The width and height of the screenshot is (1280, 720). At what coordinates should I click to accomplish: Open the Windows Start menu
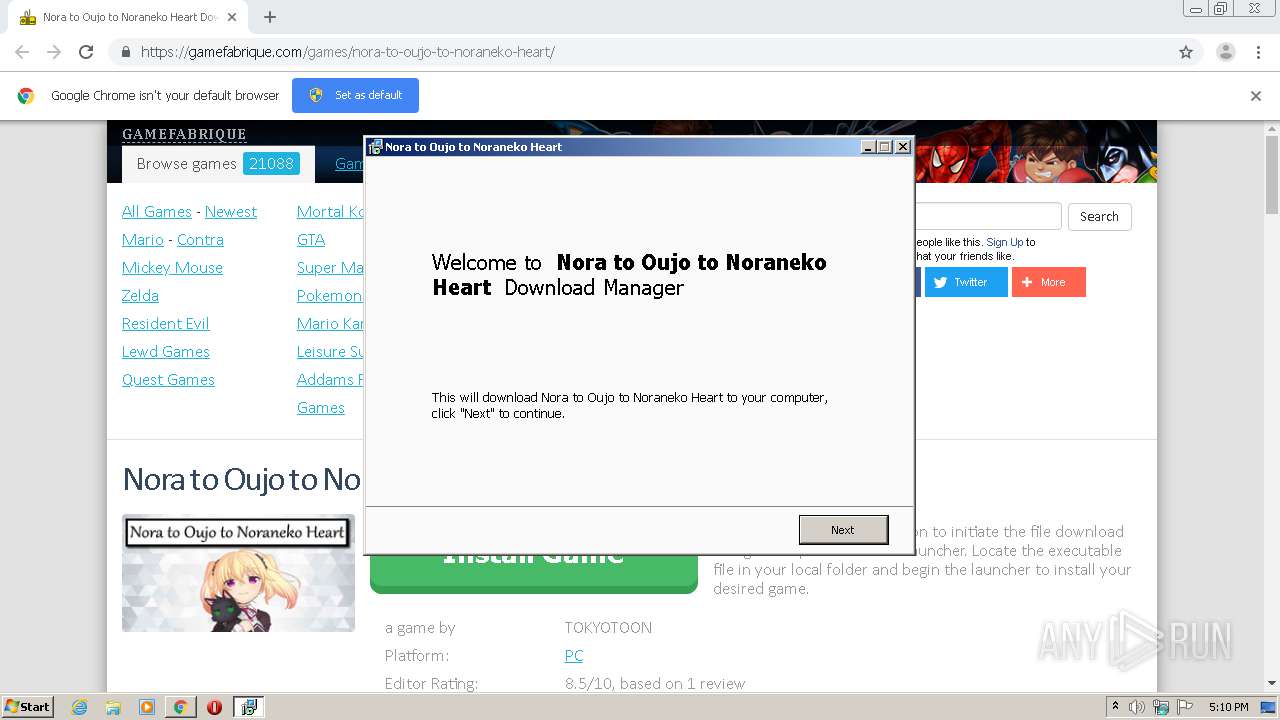(x=27, y=706)
